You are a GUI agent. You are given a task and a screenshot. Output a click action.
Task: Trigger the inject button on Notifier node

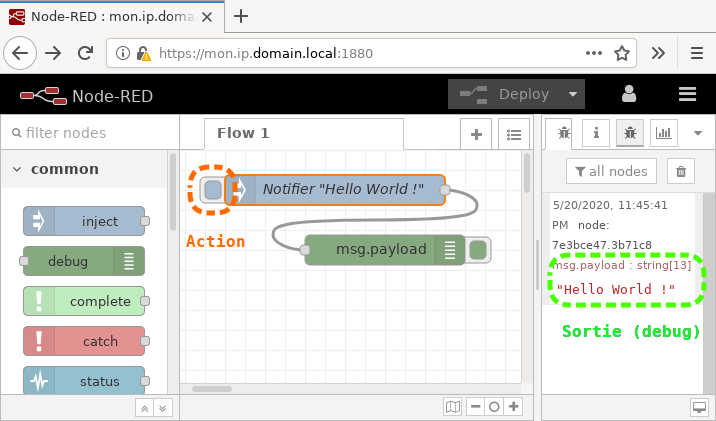pos(213,190)
